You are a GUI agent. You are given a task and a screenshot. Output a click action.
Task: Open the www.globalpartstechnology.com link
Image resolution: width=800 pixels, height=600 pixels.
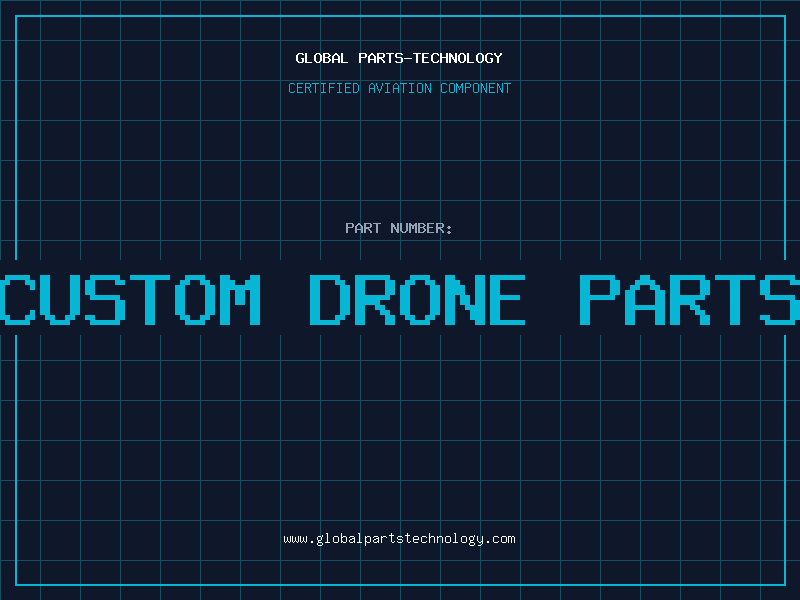(399, 539)
